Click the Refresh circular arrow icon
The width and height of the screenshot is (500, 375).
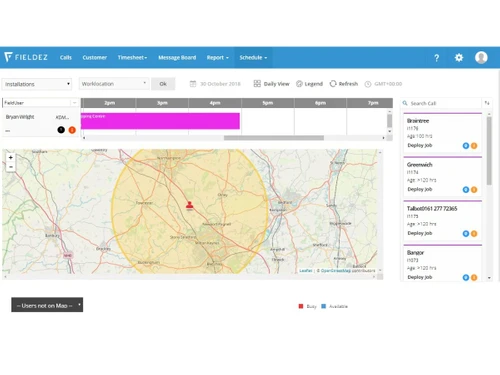[x=333, y=84]
